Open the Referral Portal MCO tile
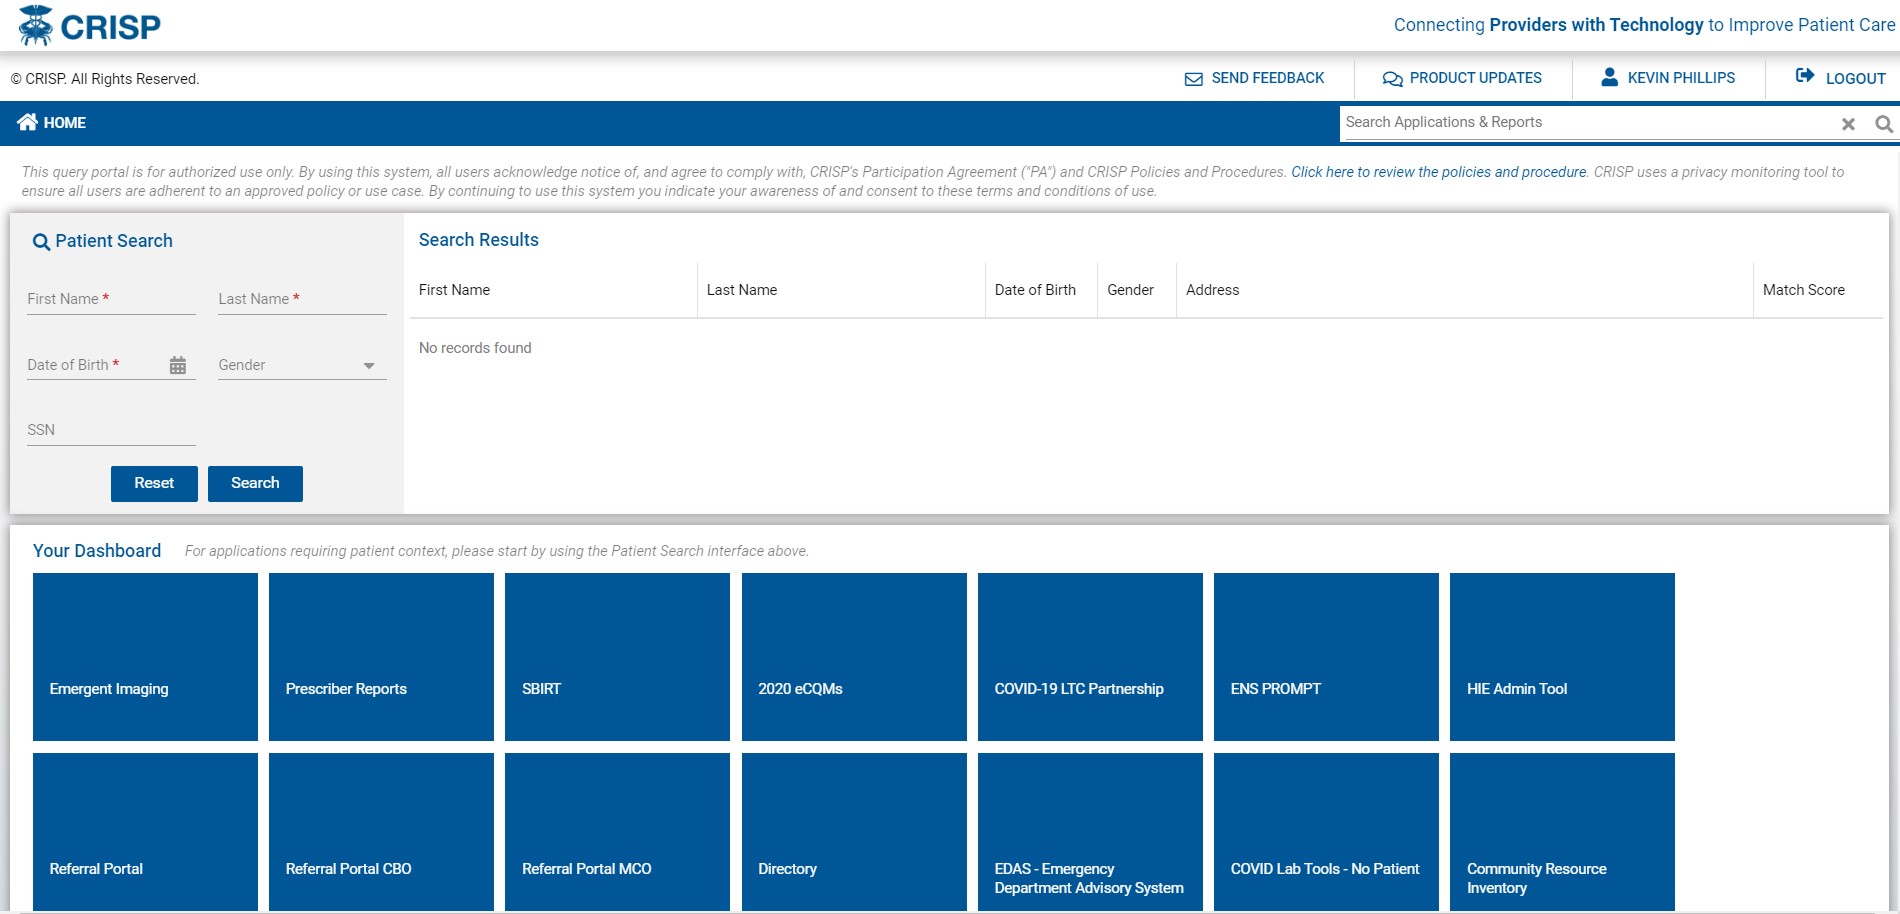 click(x=617, y=832)
